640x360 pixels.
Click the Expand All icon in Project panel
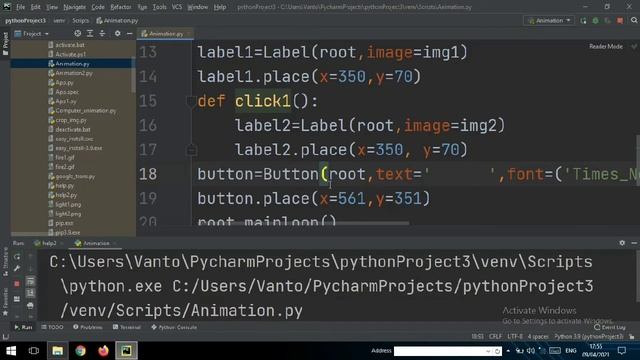coord(90,33)
